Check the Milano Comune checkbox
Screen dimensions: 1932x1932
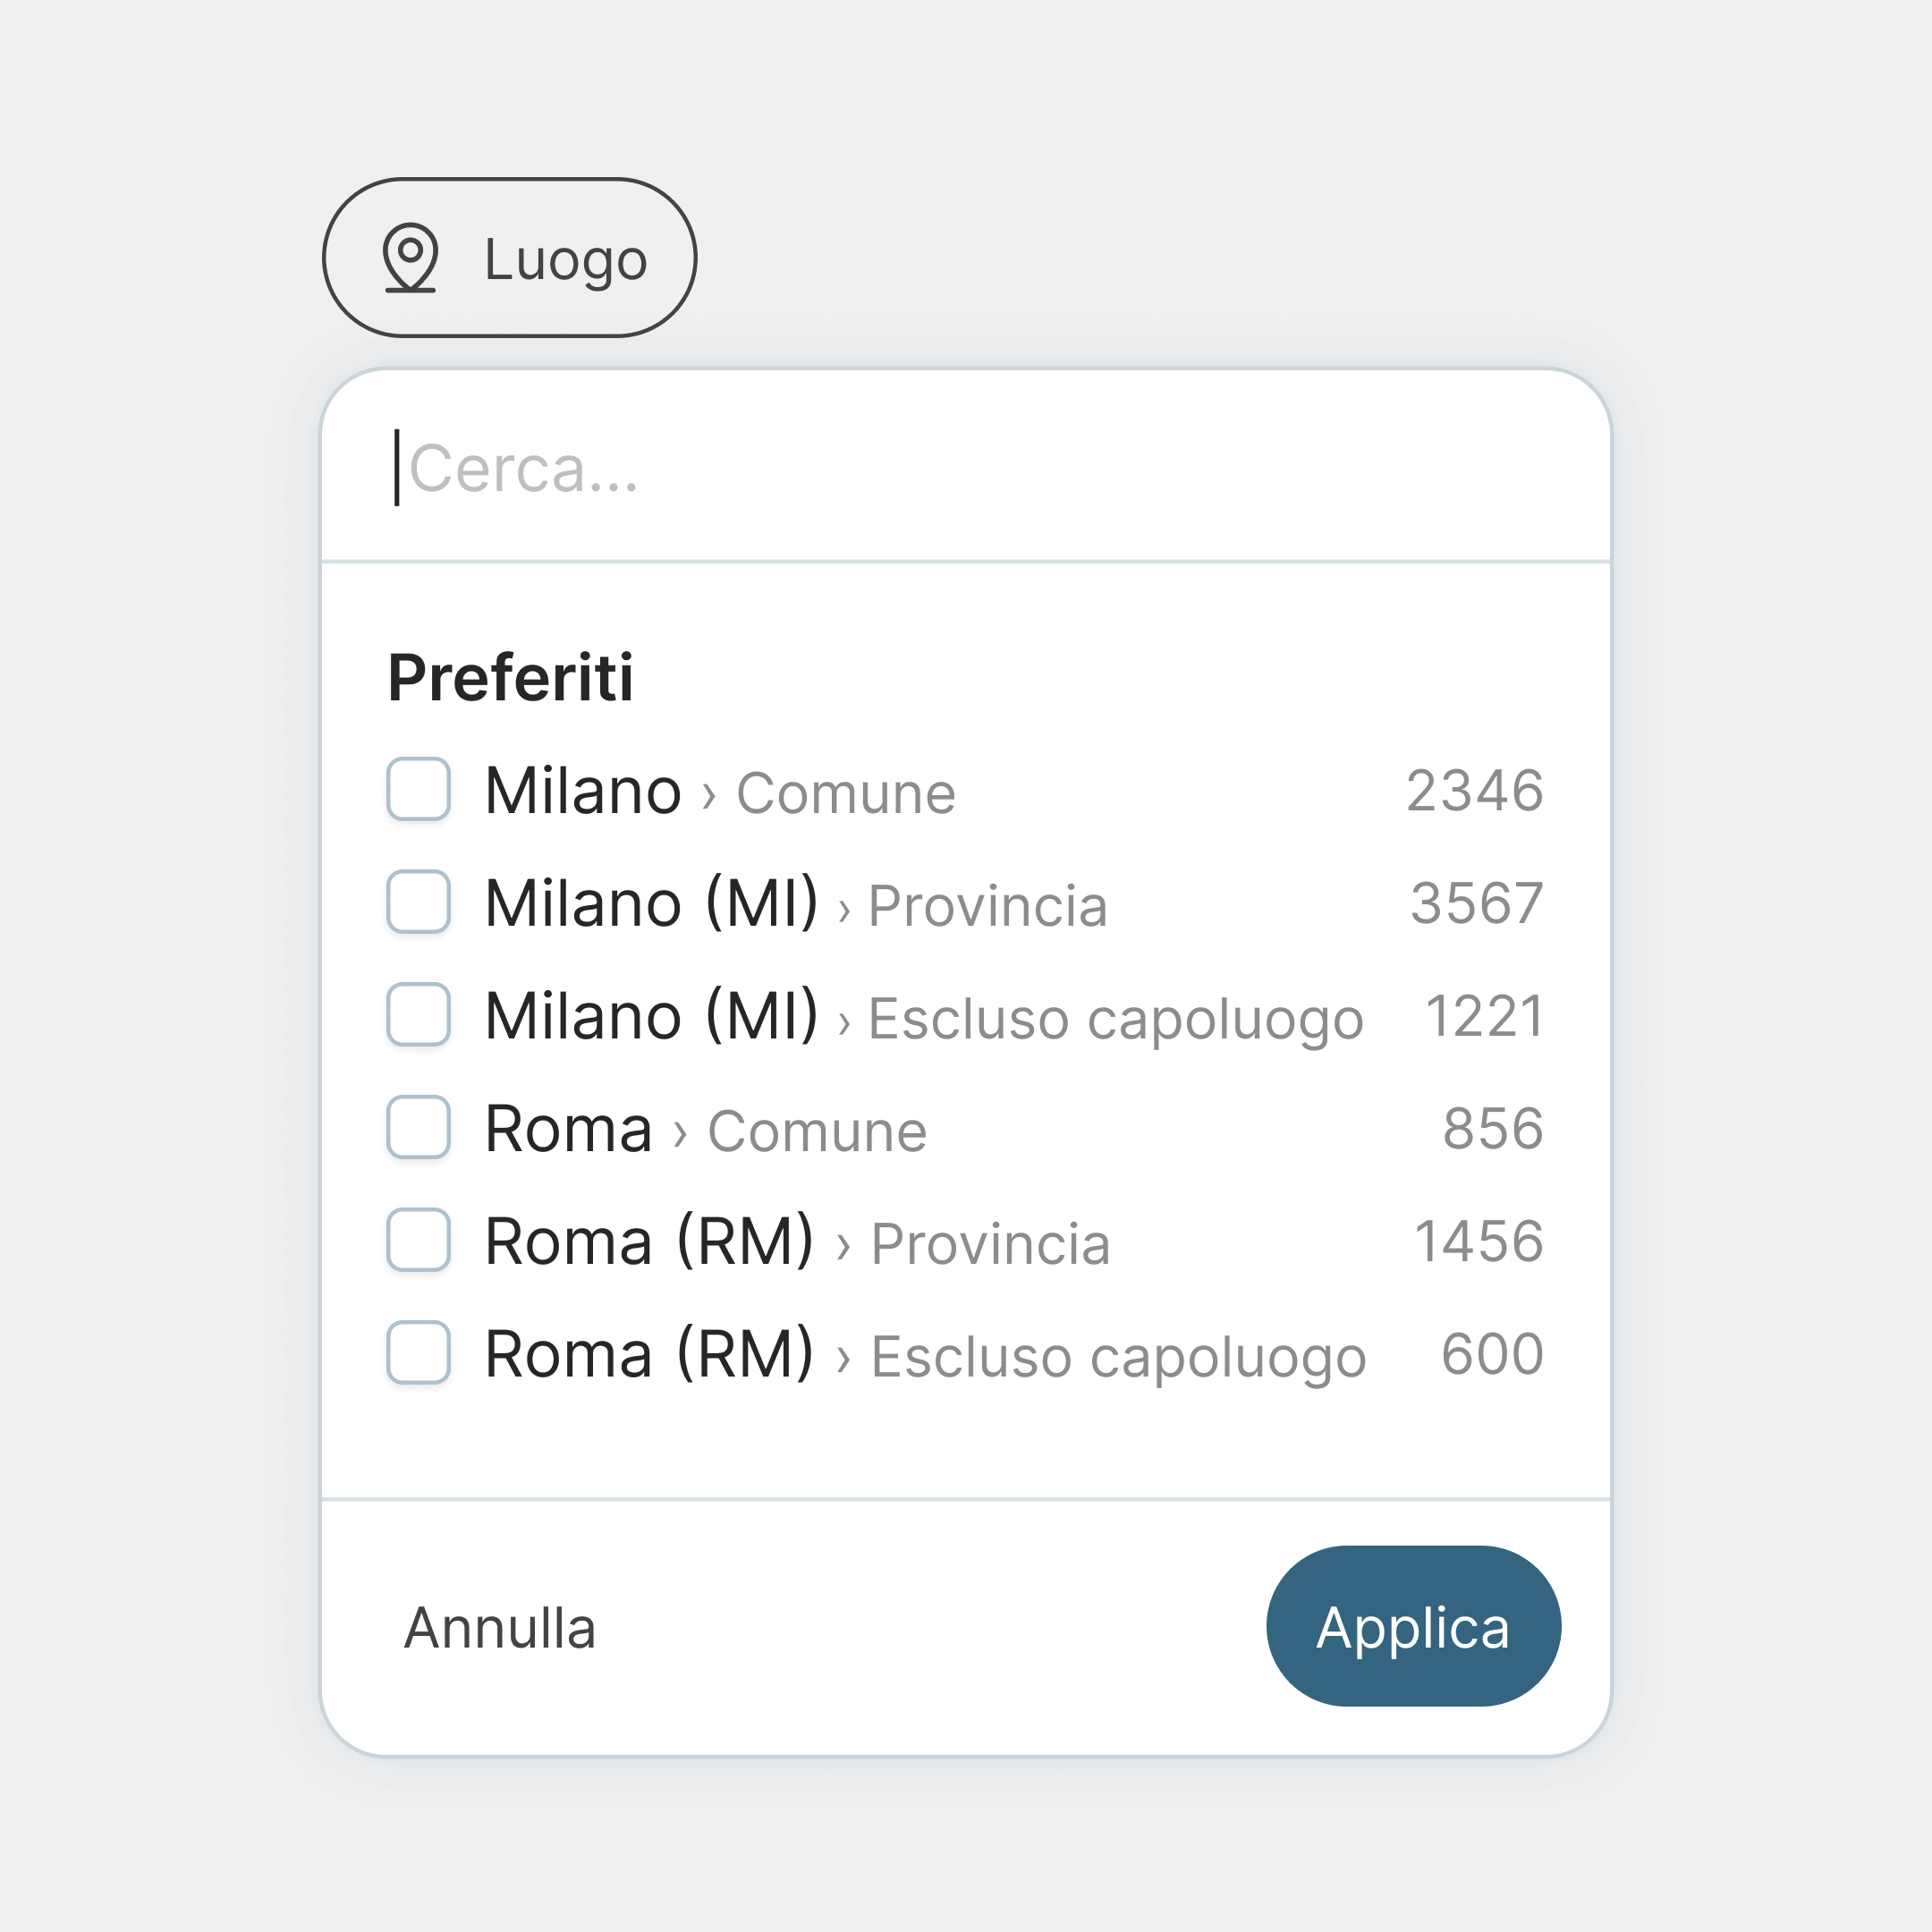point(419,791)
